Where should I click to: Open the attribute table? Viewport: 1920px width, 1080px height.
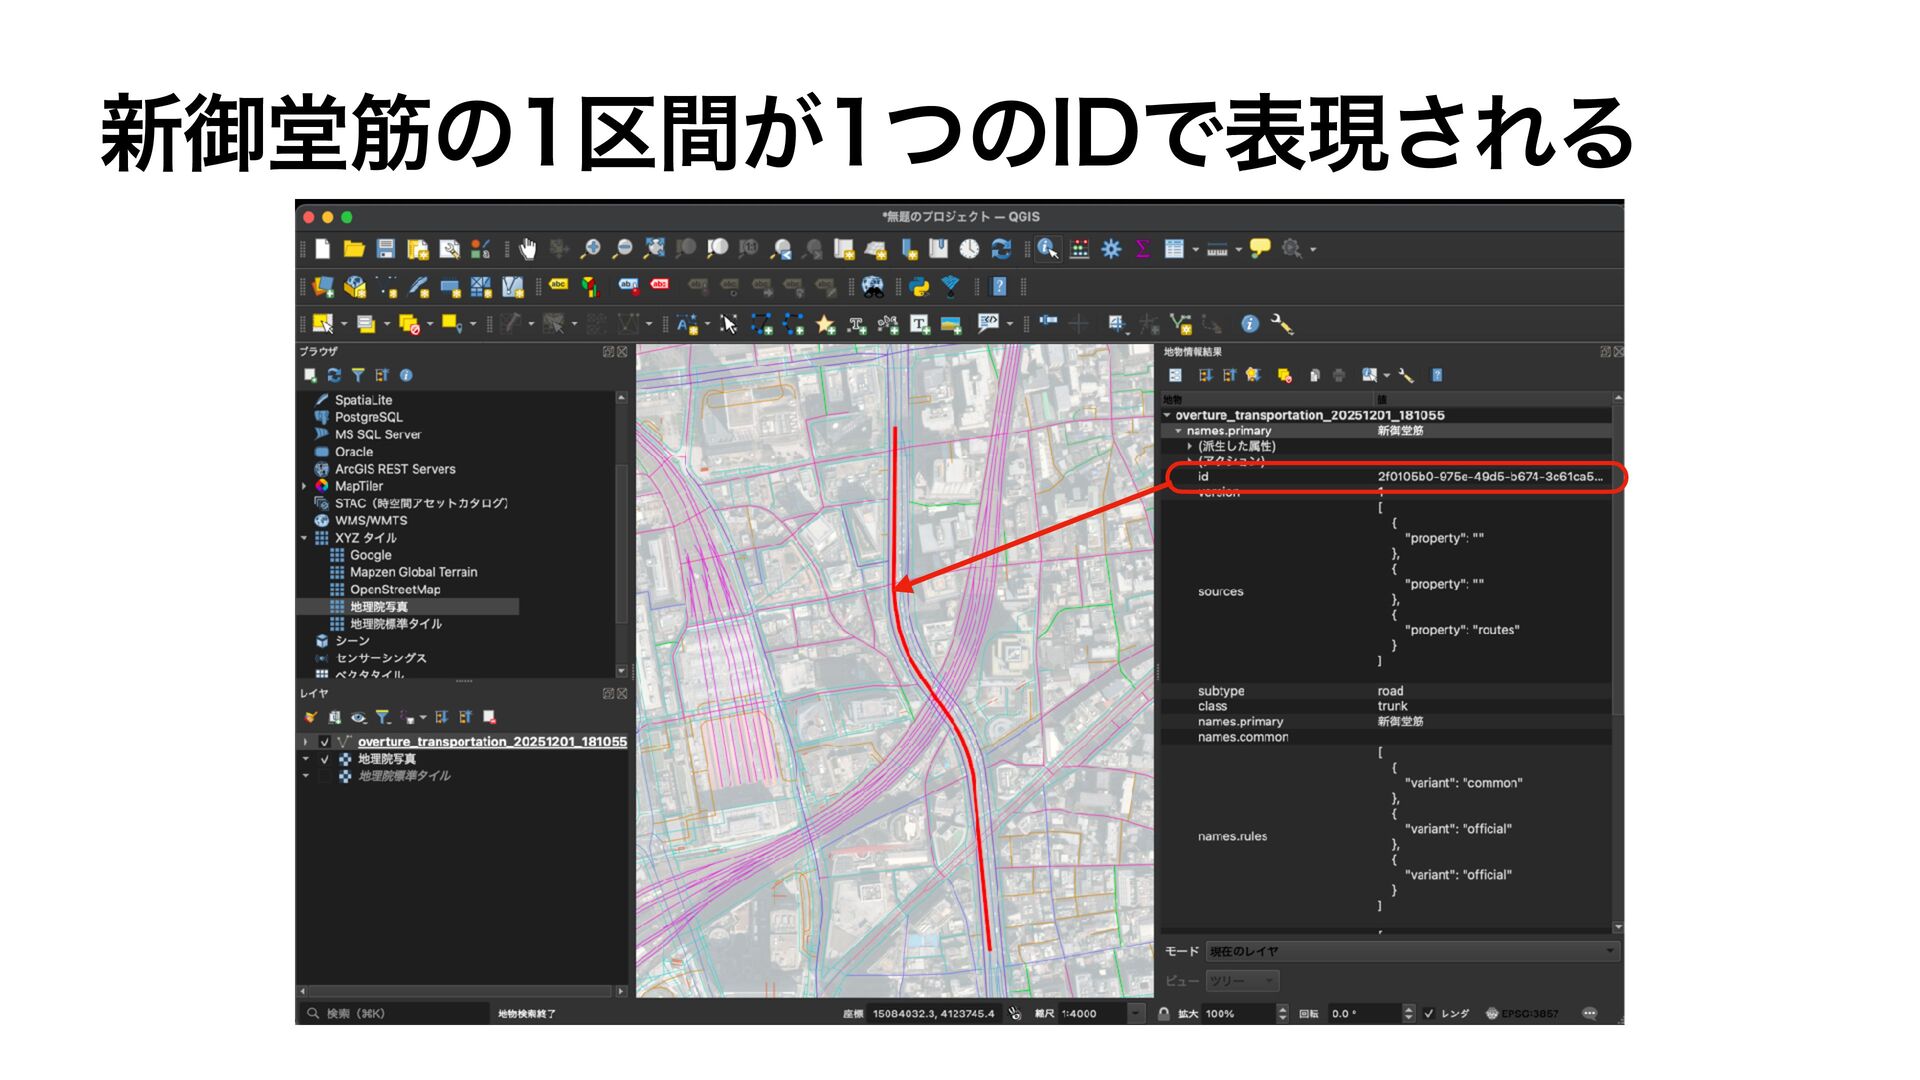[x=1174, y=249]
